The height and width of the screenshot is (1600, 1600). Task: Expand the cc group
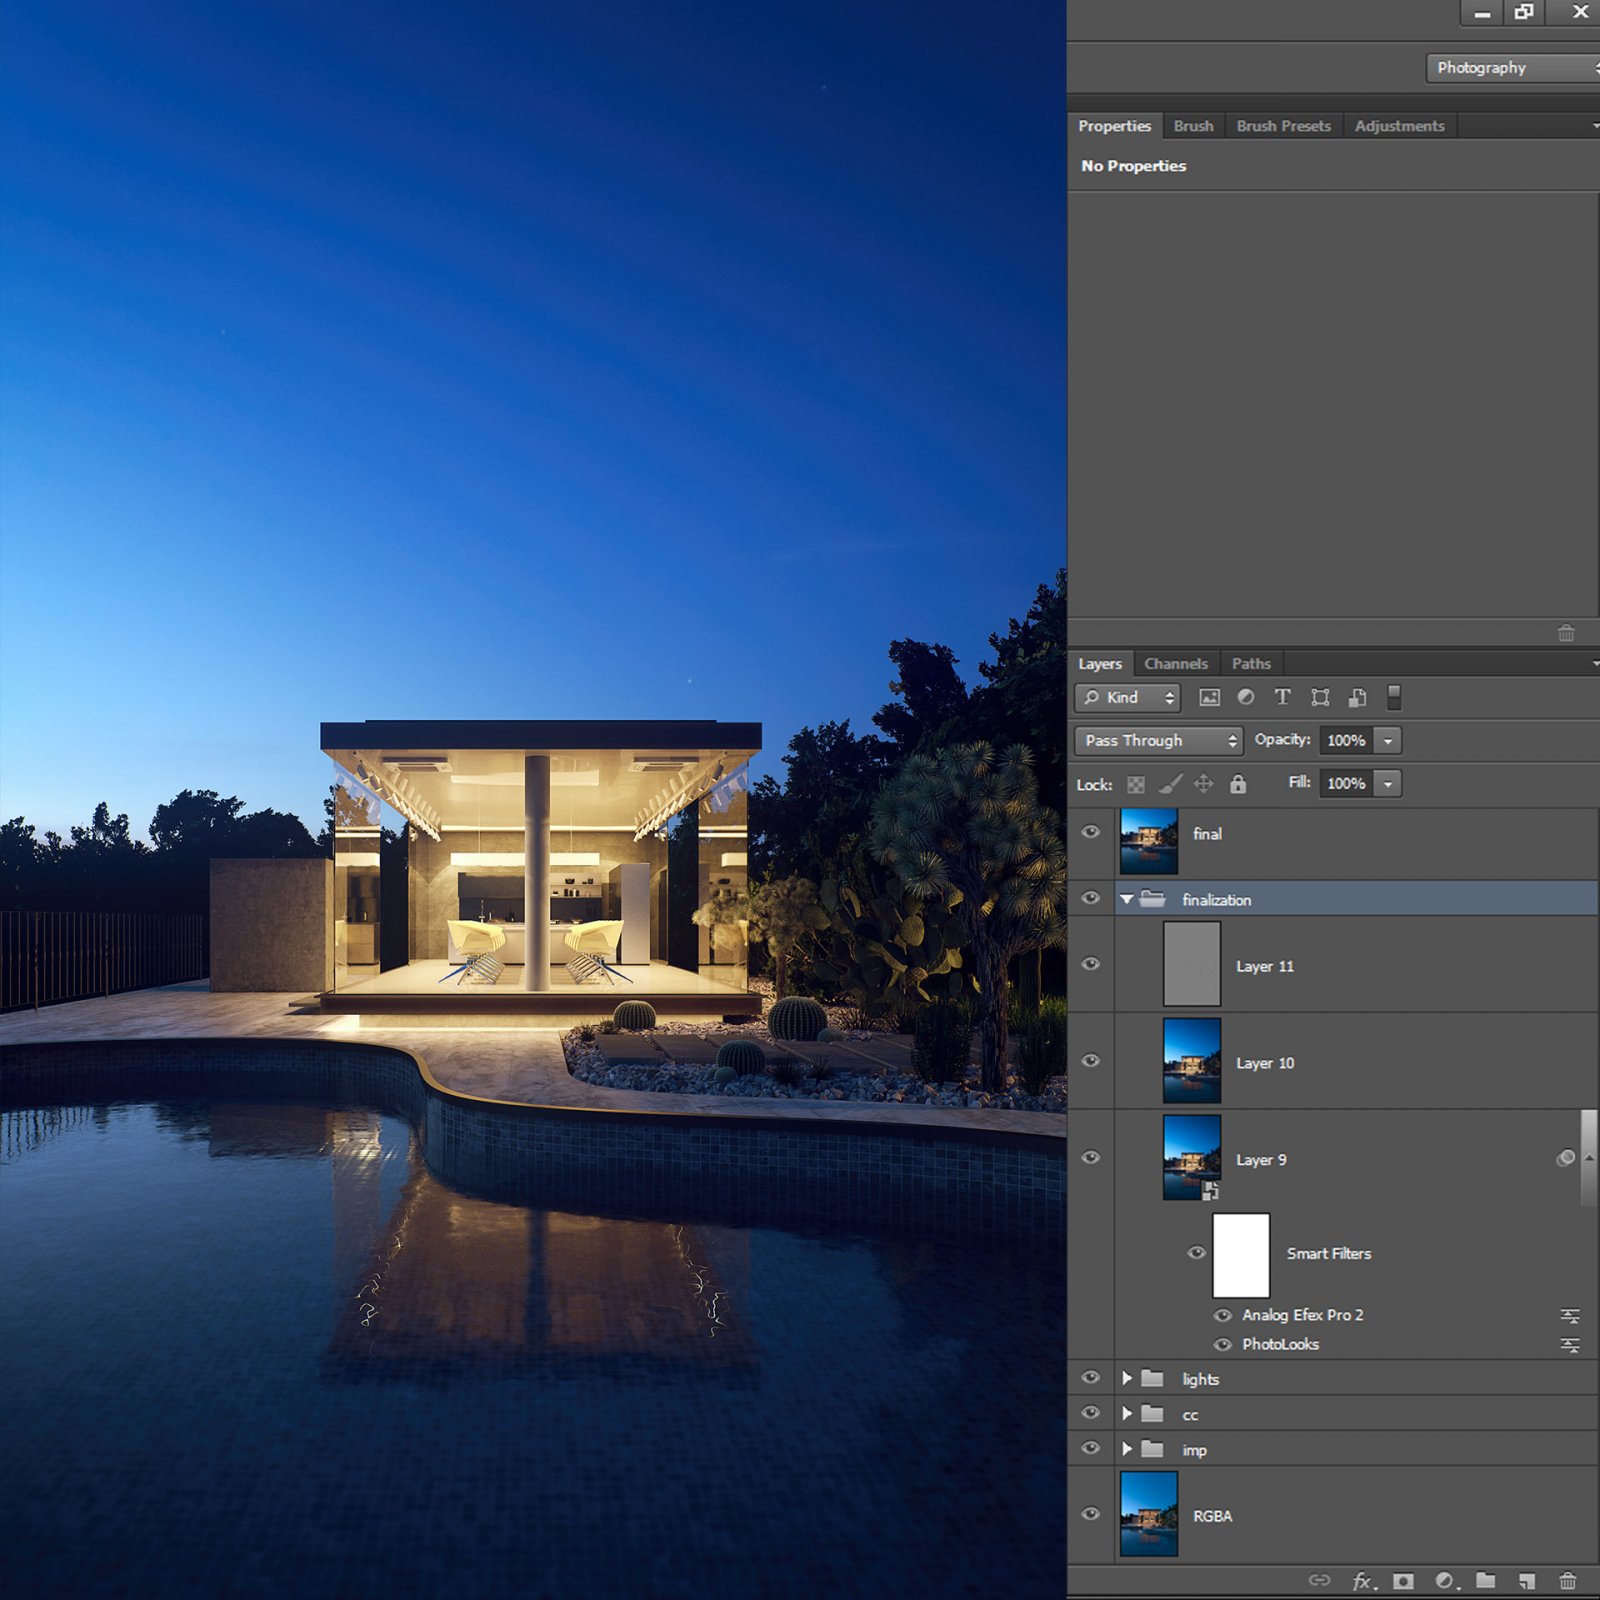(x=1126, y=1414)
